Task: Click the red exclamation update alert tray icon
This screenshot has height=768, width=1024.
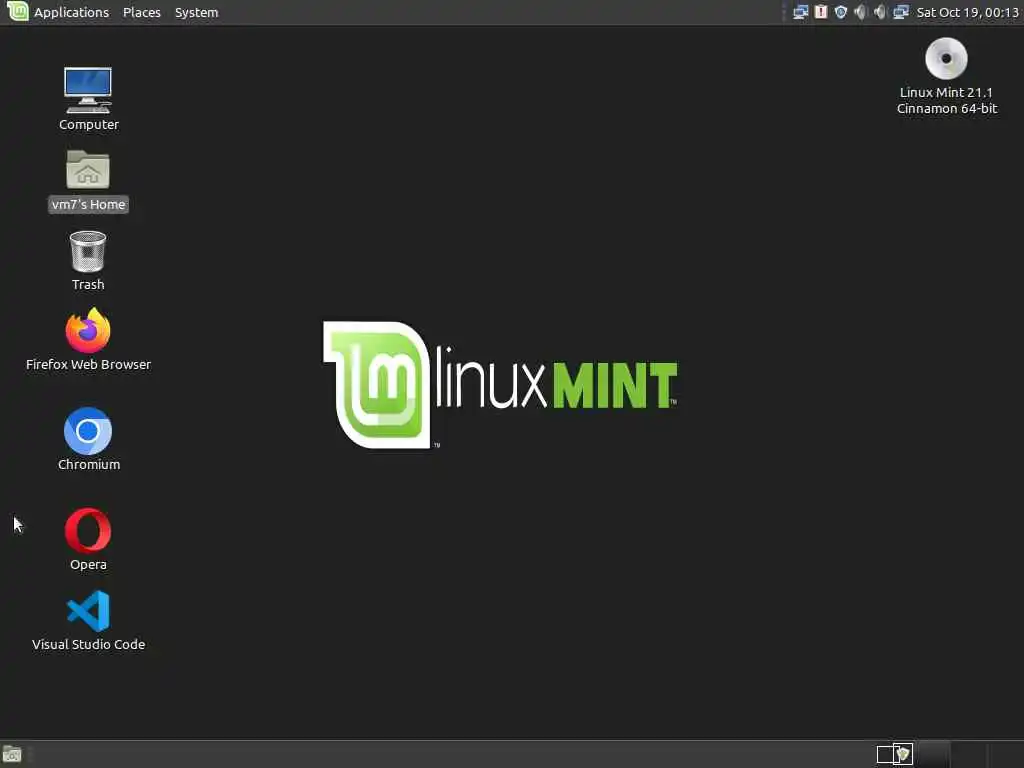Action: [821, 12]
